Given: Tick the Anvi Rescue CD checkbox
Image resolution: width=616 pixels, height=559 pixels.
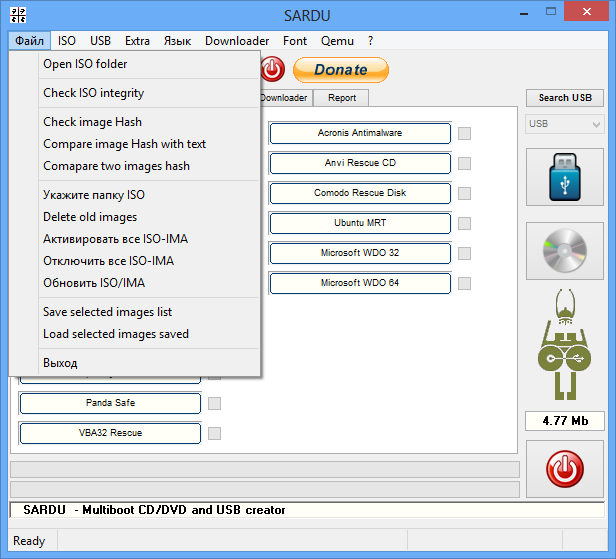Looking at the screenshot, I should tap(464, 163).
